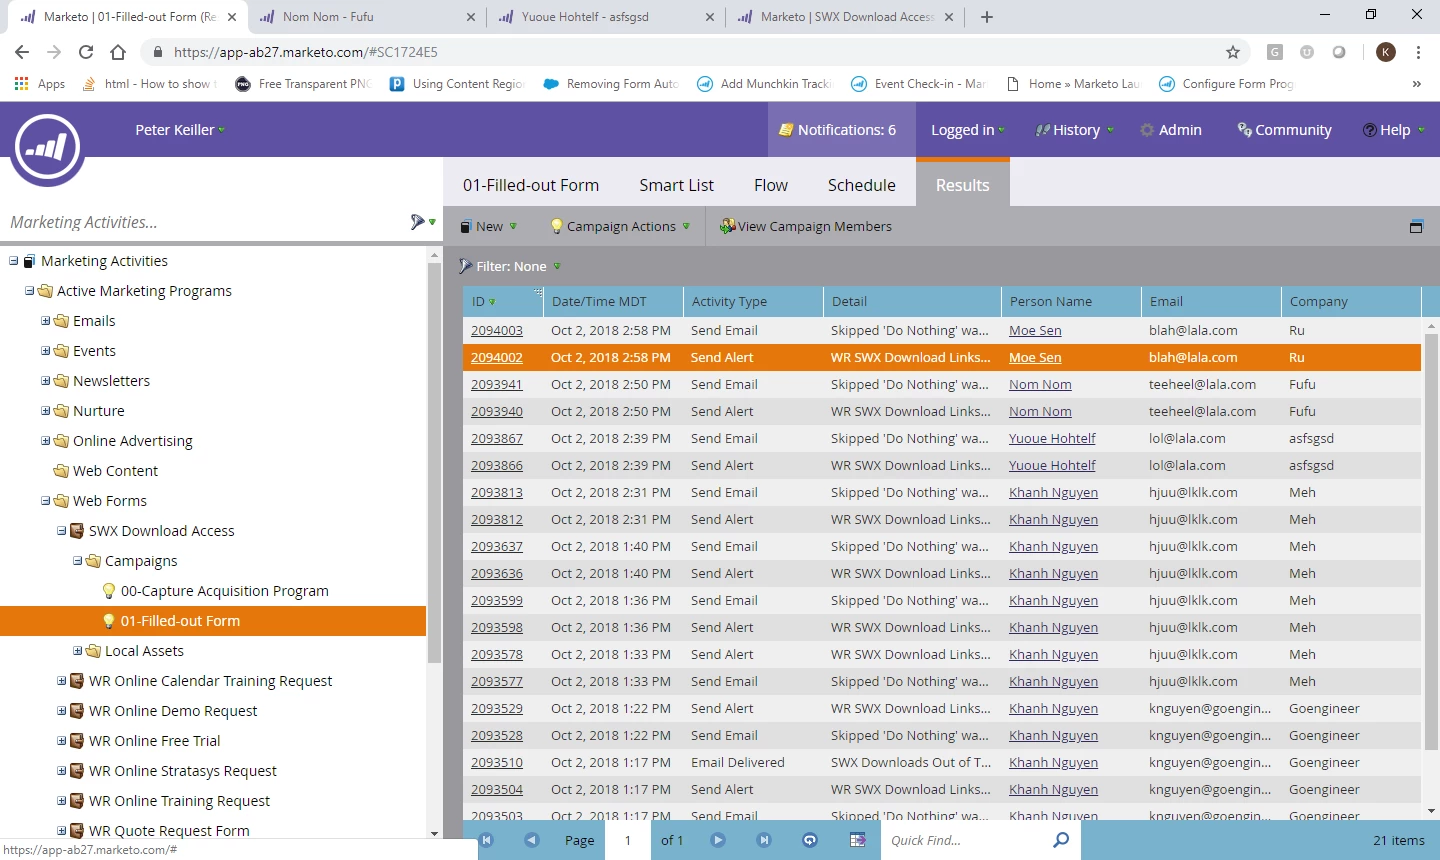1440x860 pixels.
Task: Collapse the Marketing Activities root node
Action: coord(14,261)
